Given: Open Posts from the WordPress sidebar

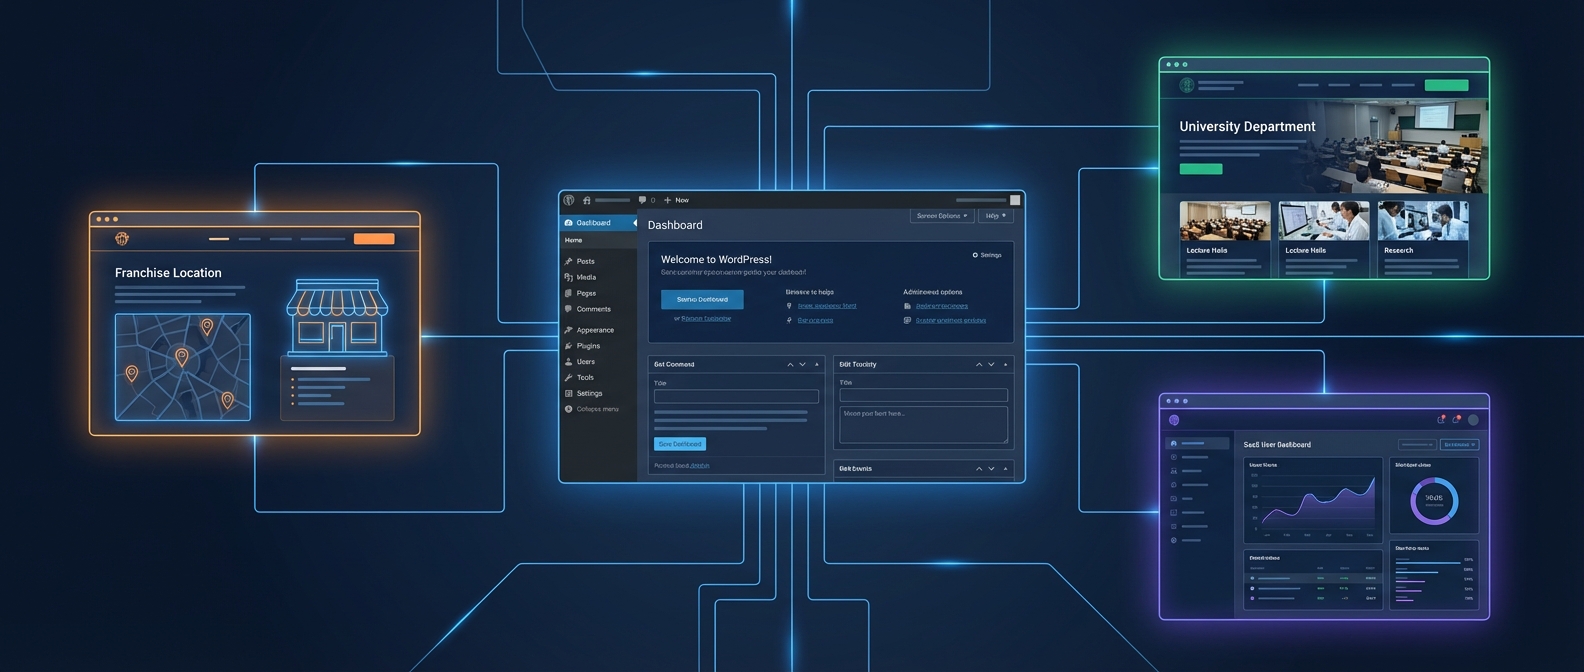Looking at the screenshot, I should (x=585, y=261).
